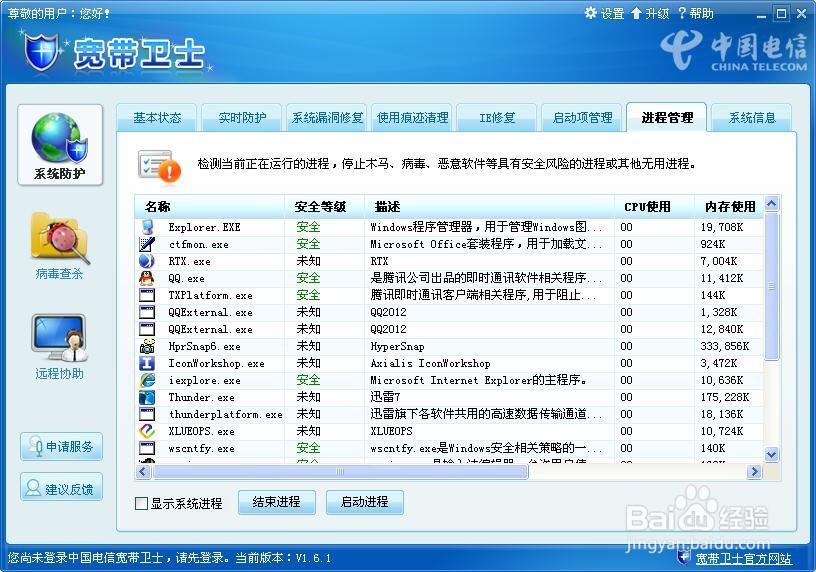Click the Axialis IconWorkshop description

point(430,363)
